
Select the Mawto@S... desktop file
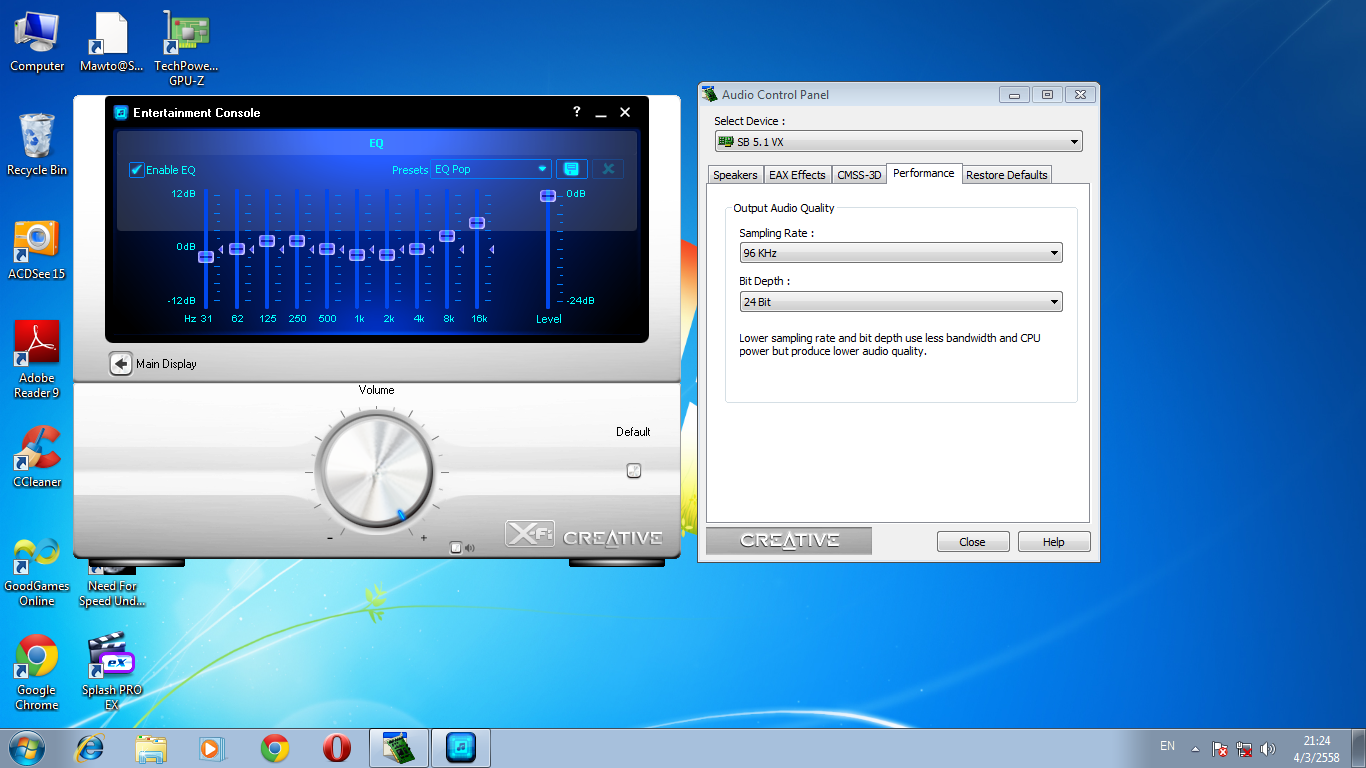pyautogui.click(x=112, y=41)
